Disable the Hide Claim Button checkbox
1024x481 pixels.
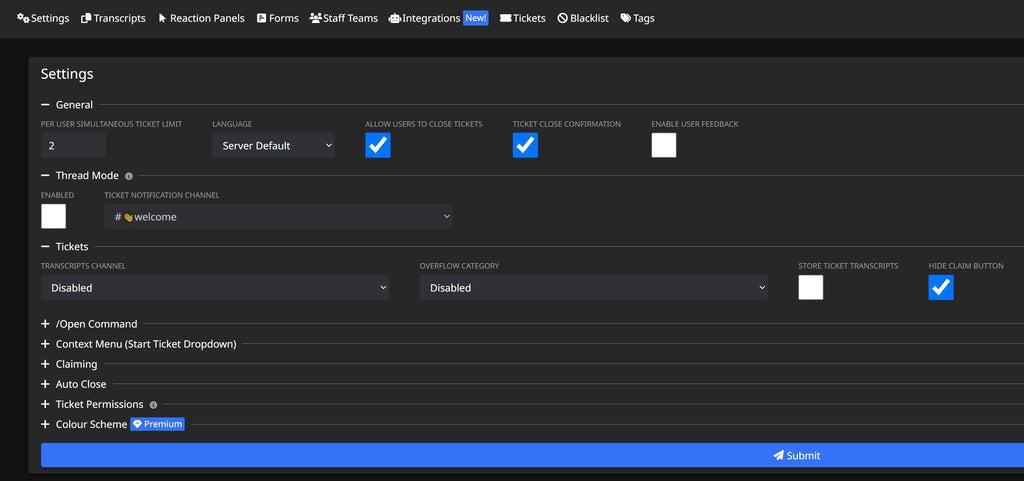[941, 287]
